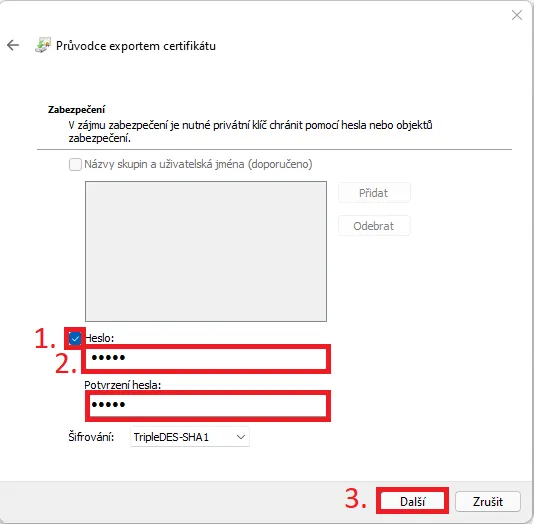This screenshot has height=524, width=534.
Task: Click the Odebrat button
Action: pyautogui.click(x=374, y=226)
